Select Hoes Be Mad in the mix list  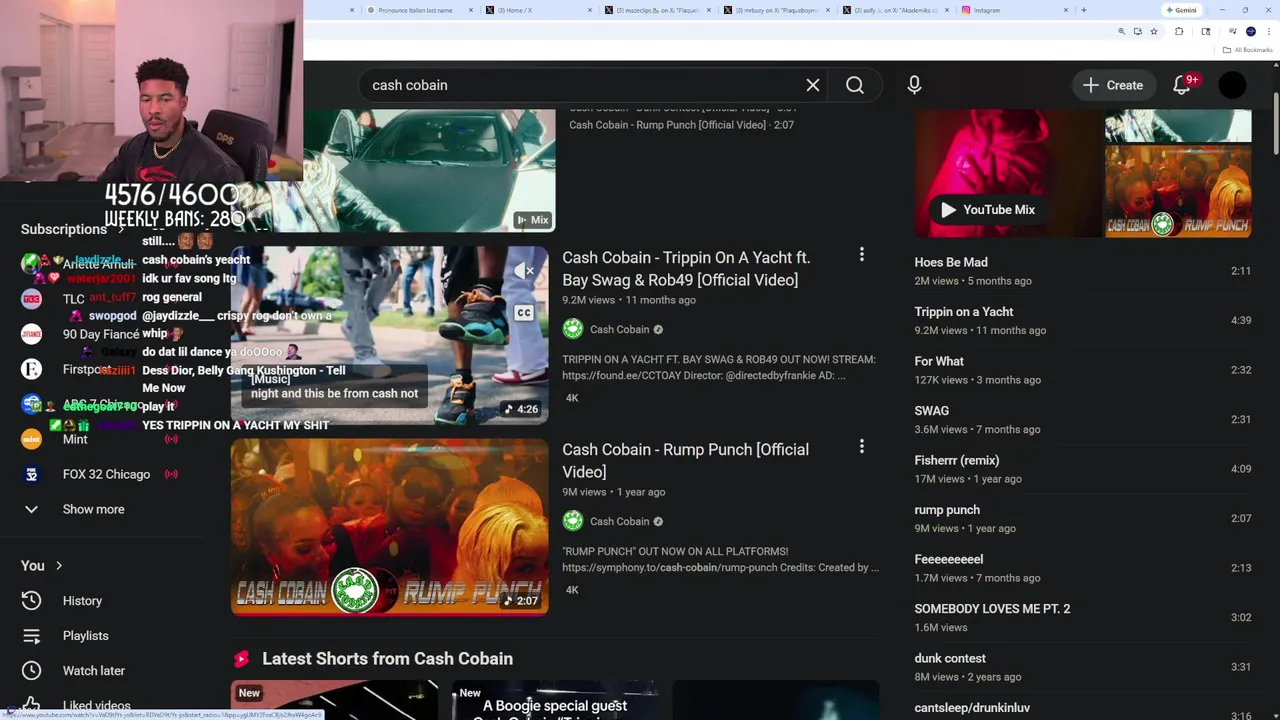pos(1083,271)
